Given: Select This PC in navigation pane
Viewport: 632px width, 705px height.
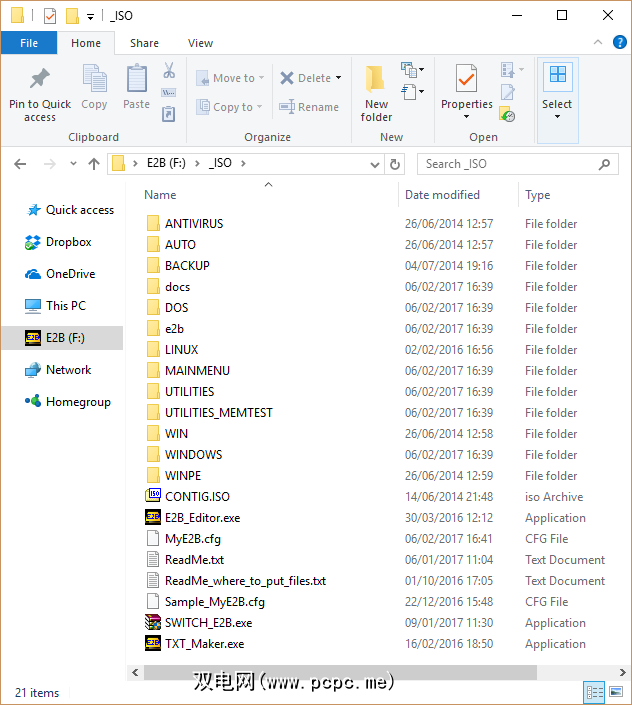Looking at the screenshot, I should click(55, 306).
